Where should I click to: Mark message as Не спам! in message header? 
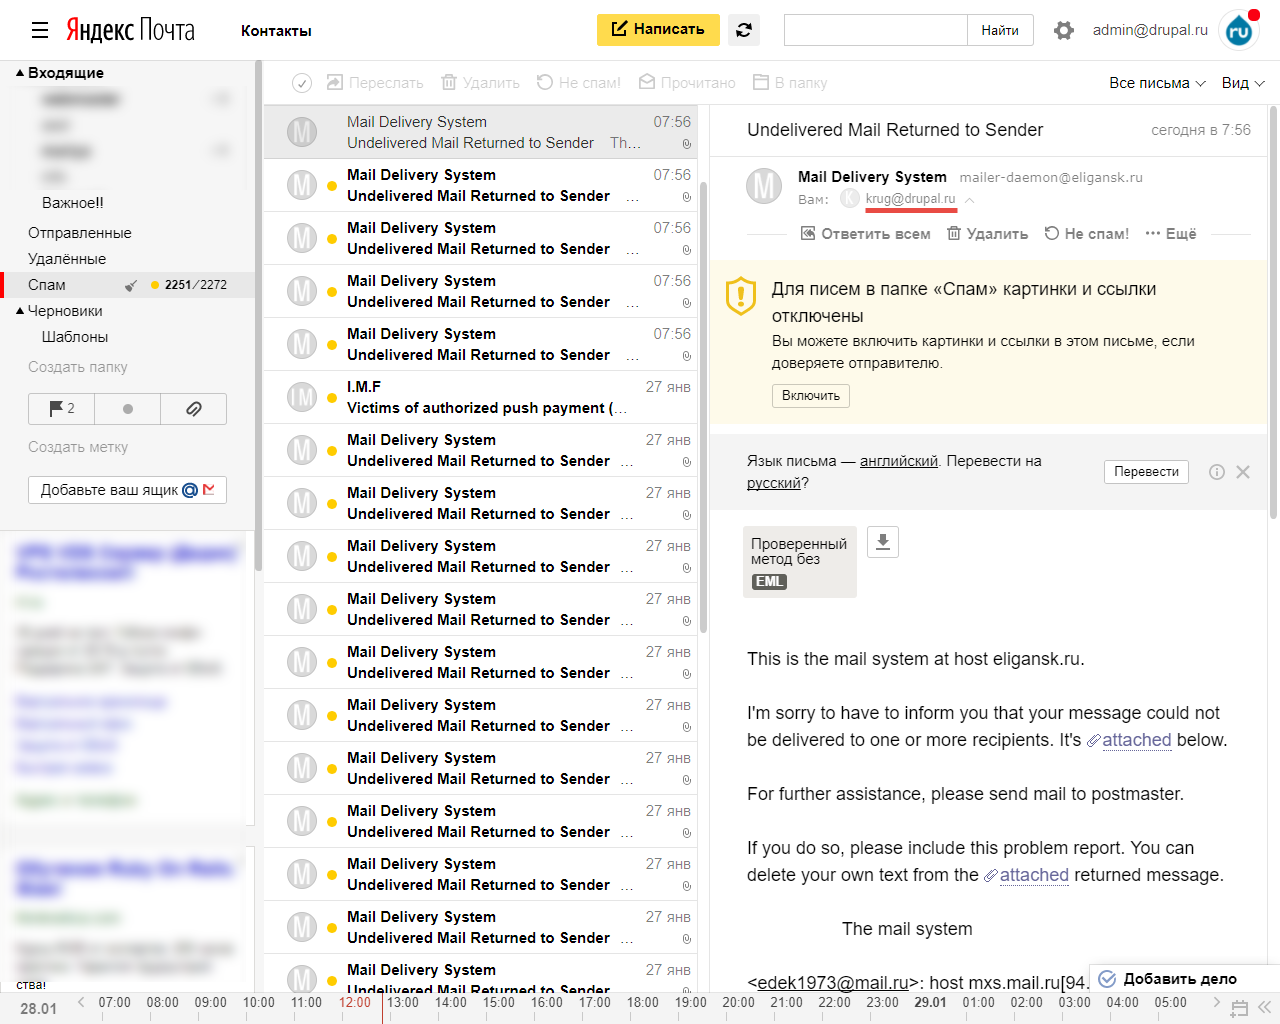[1087, 233]
